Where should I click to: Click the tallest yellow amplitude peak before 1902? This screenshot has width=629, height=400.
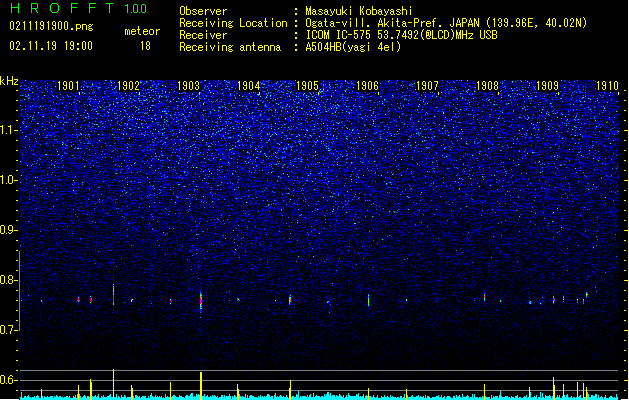point(114,384)
